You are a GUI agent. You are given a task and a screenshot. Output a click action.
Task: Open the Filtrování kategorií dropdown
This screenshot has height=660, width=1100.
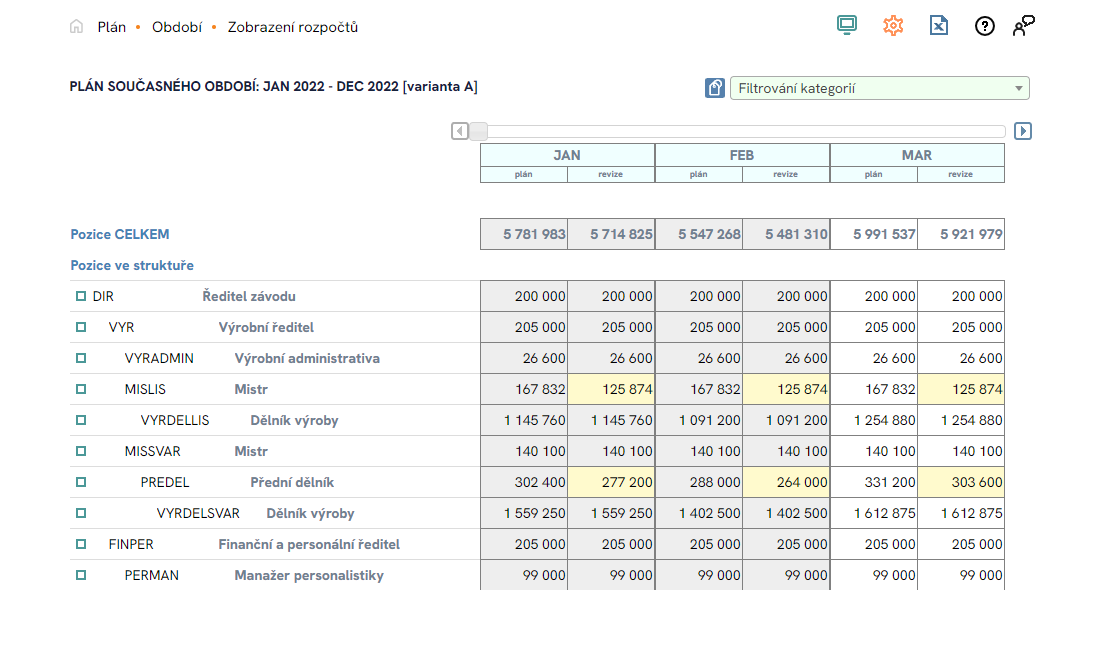pos(880,88)
